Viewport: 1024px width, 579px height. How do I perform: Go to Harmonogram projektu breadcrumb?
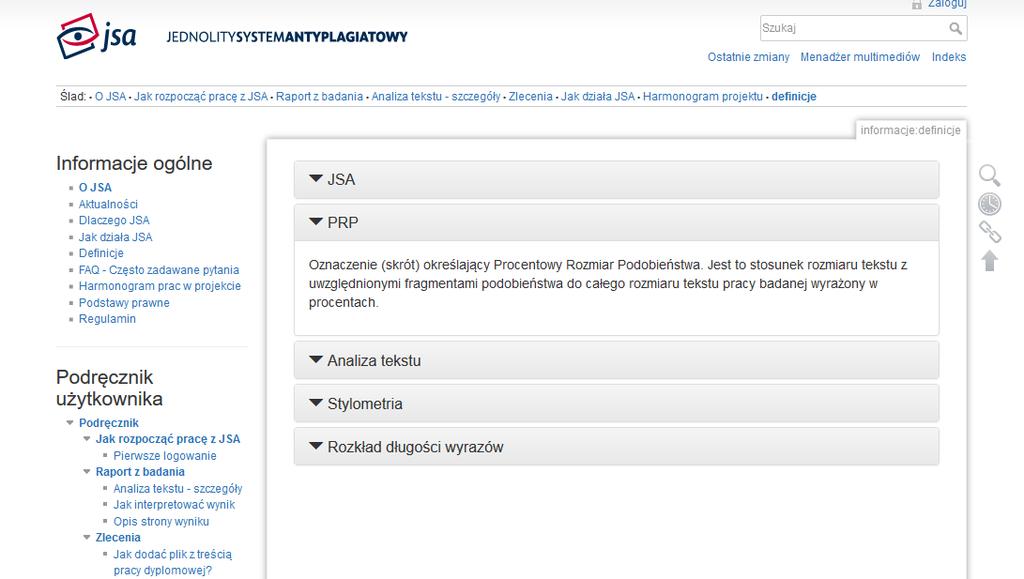coord(703,97)
